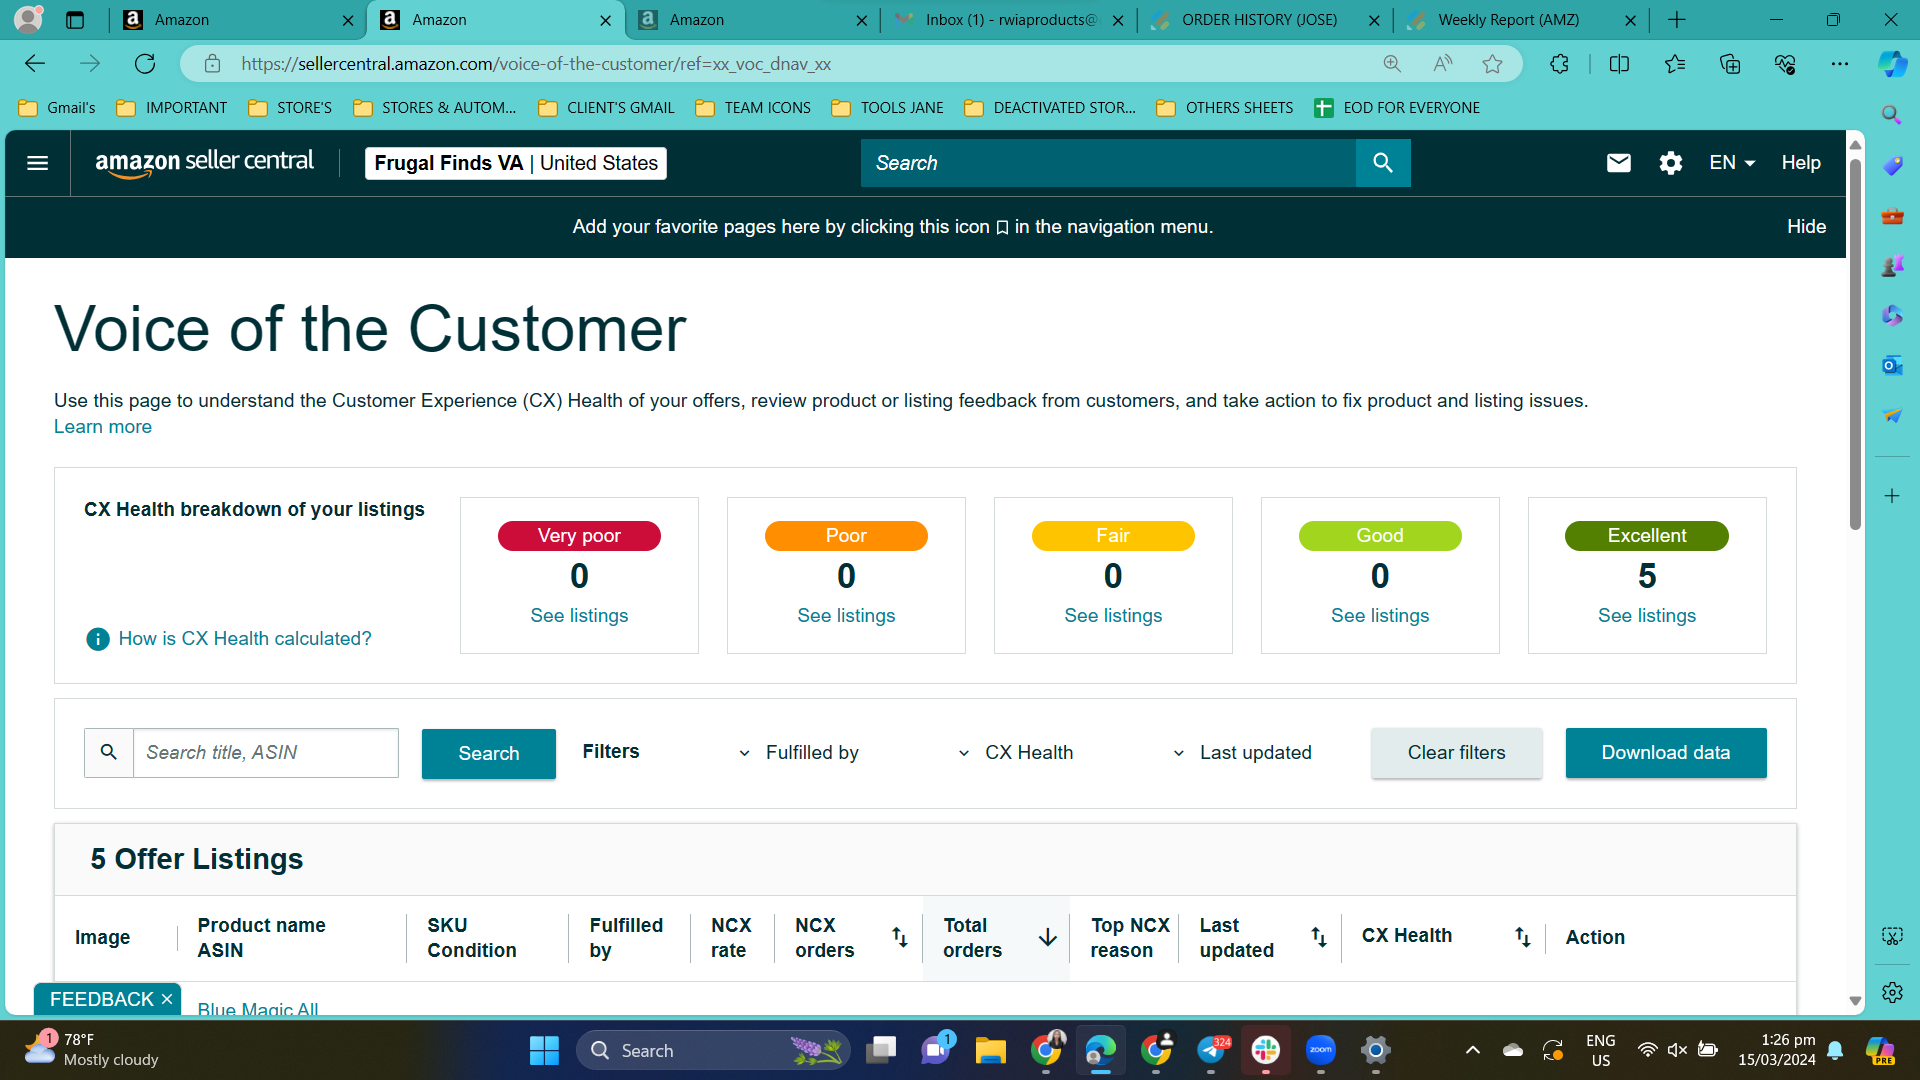The image size is (1920, 1080).
Task: Open Frugal Finds VA account switcher
Action: pyautogui.click(x=516, y=163)
